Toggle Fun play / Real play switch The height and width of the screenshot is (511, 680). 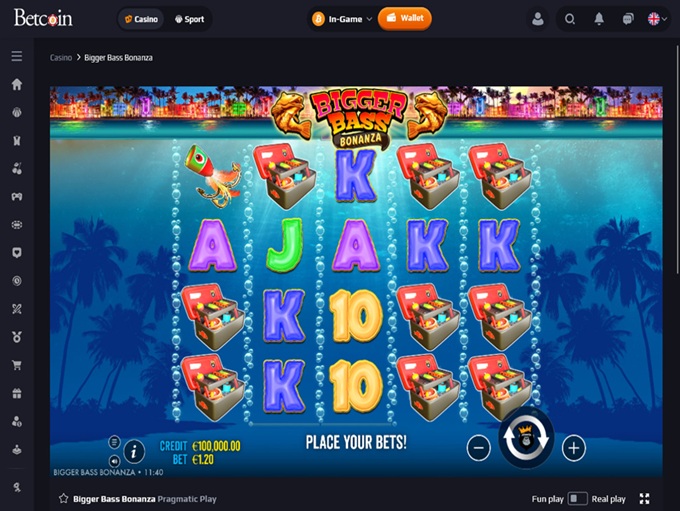[x=577, y=499]
